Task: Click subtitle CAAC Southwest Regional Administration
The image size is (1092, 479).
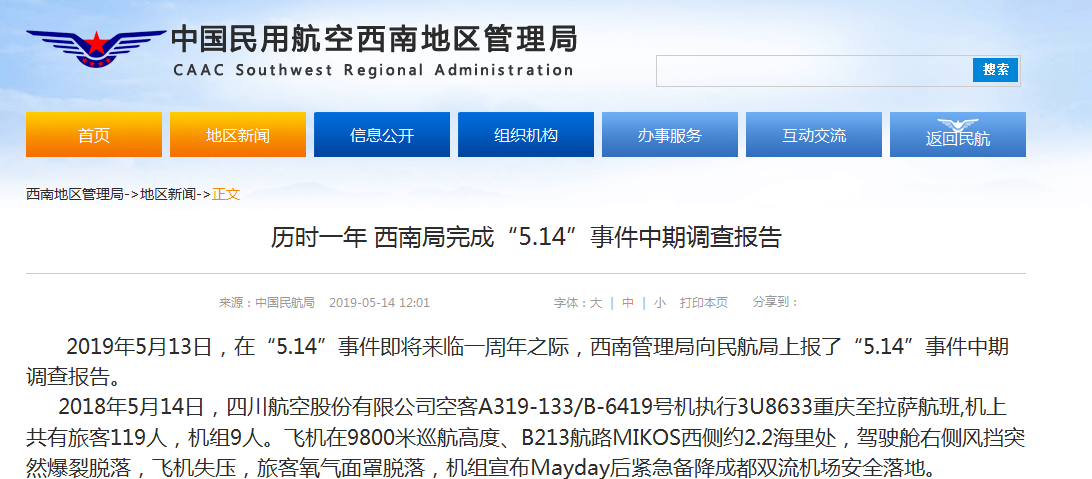Action: point(373,70)
